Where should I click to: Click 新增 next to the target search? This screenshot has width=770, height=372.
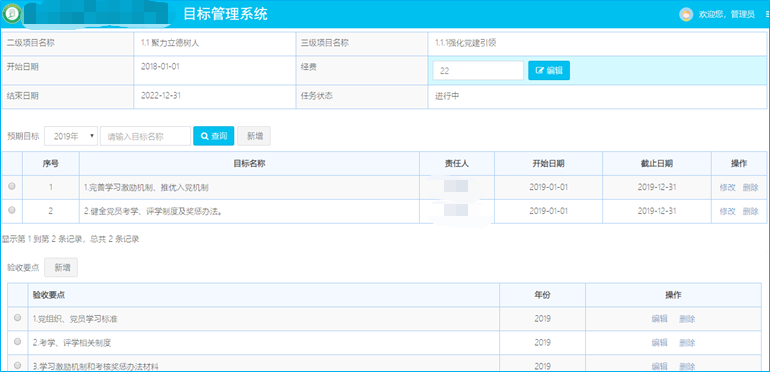point(254,136)
